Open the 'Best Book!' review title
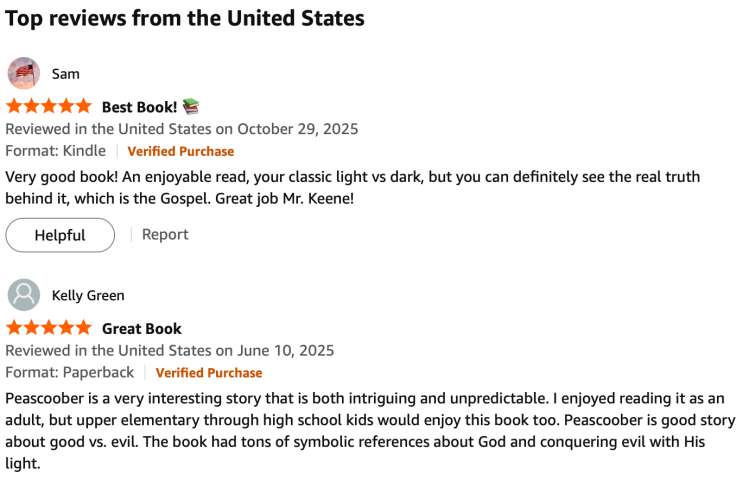 pos(139,106)
